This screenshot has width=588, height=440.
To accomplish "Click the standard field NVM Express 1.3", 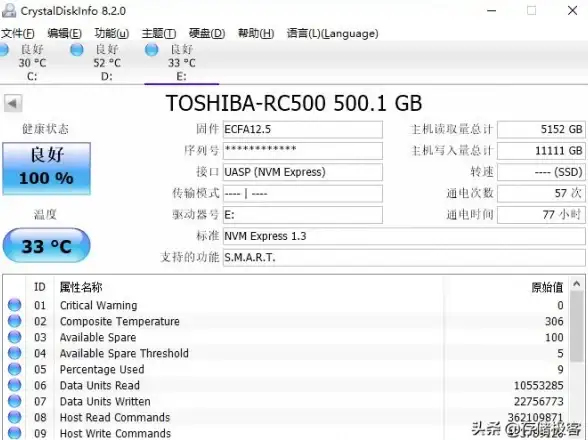I will 404,236.
